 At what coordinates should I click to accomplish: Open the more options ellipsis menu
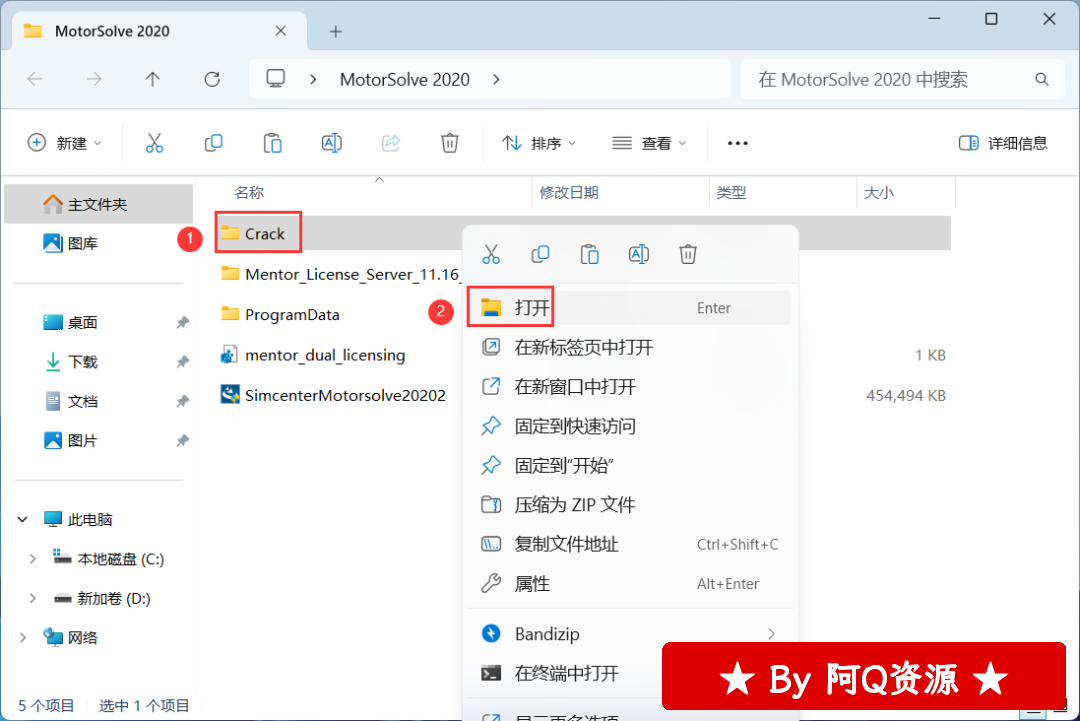coord(738,143)
